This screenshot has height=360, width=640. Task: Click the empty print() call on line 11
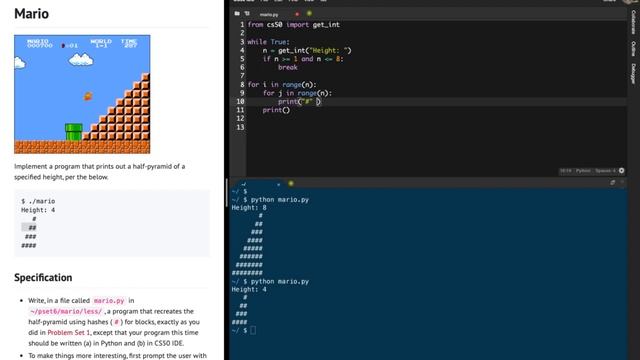(276, 110)
